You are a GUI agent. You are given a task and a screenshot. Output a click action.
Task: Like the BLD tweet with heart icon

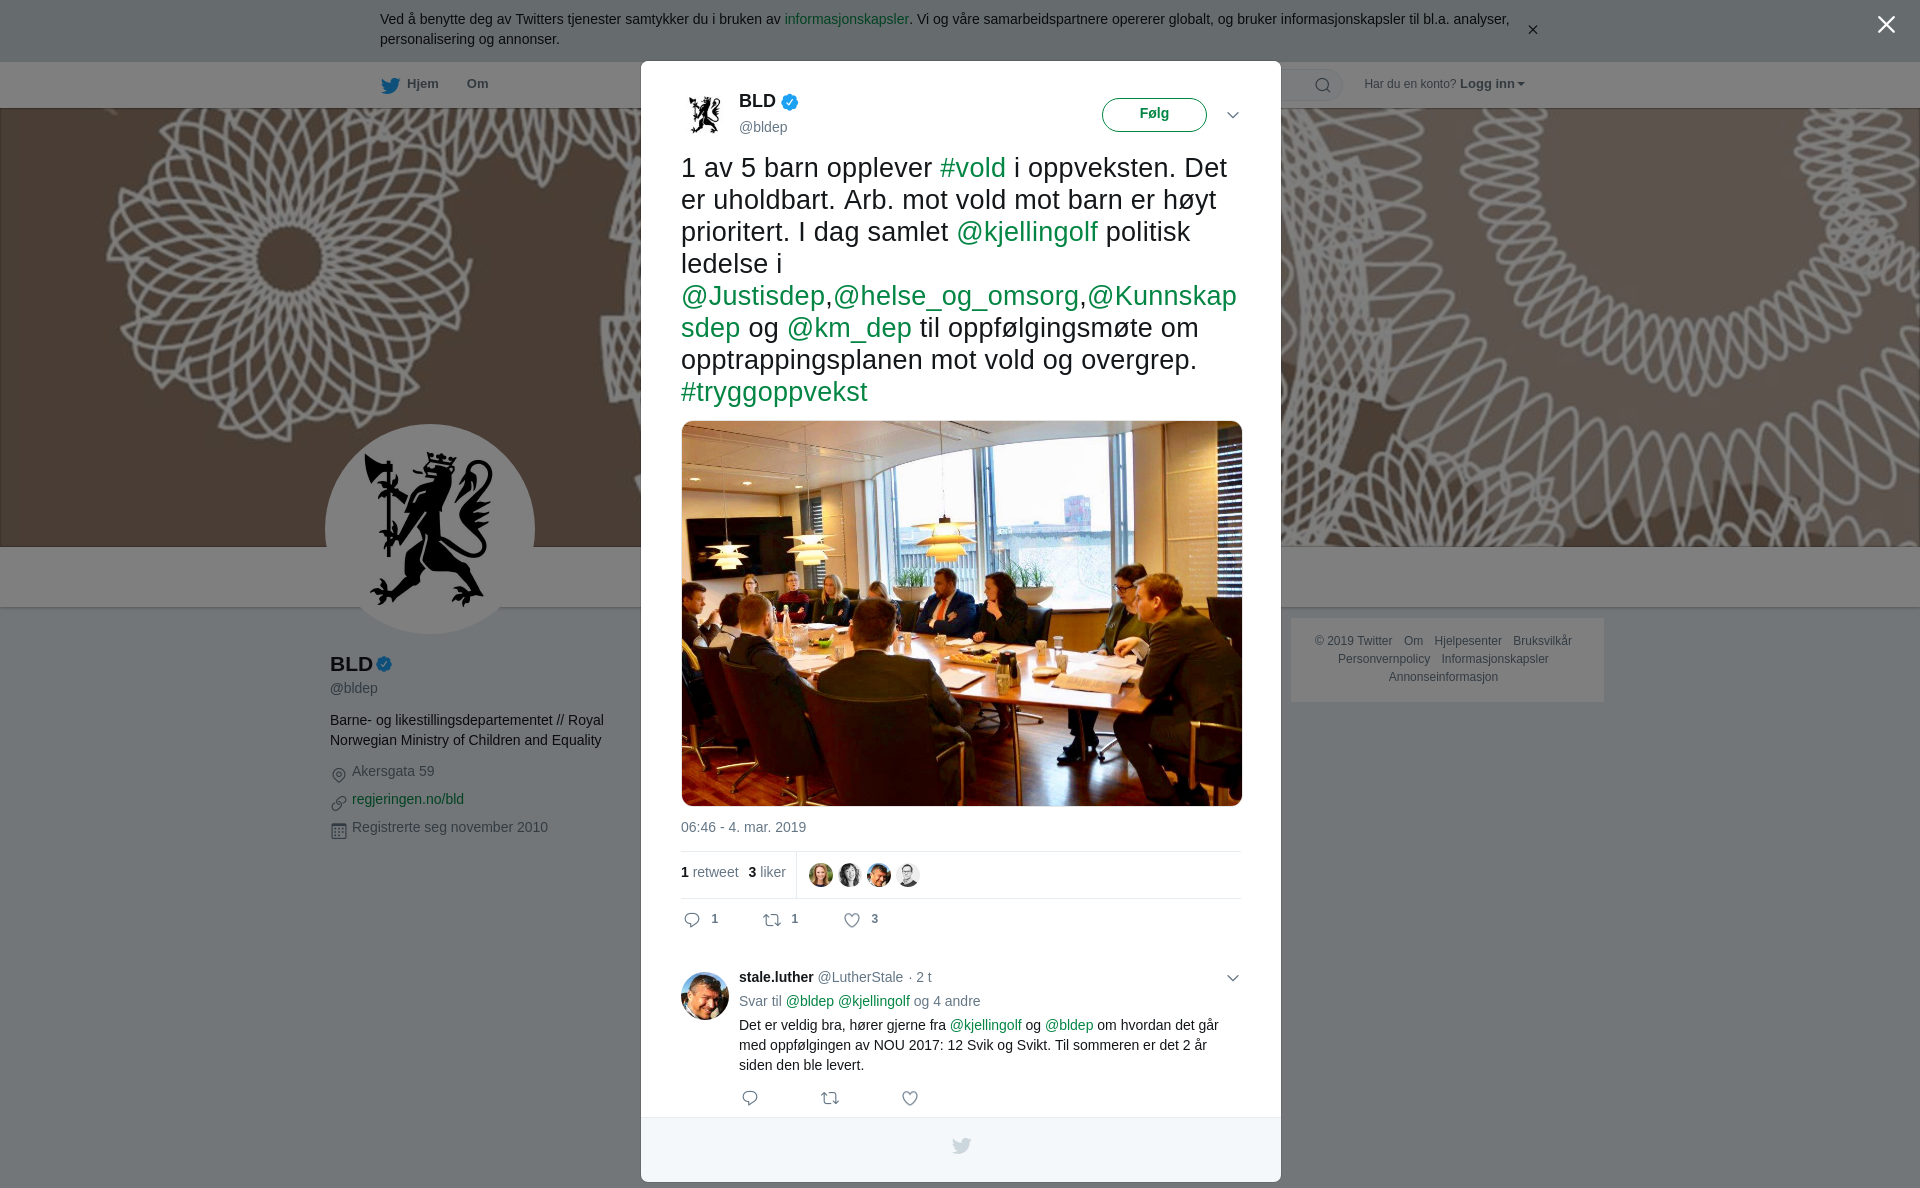(x=852, y=920)
